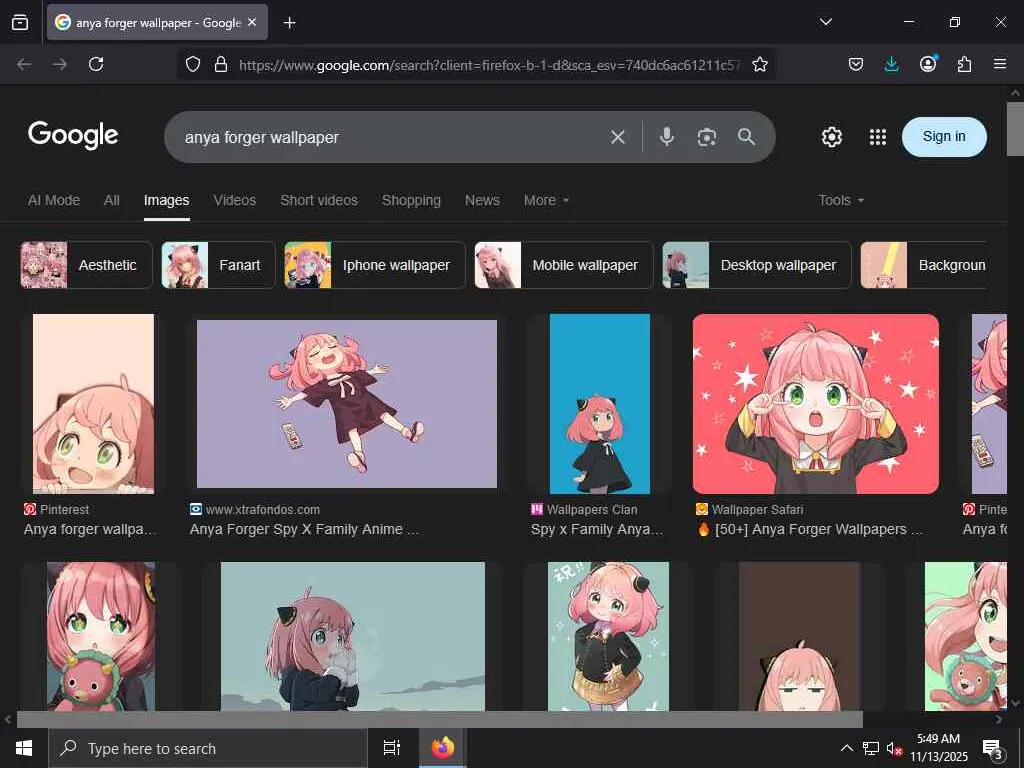Click the Google logo
The width and height of the screenshot is (1024, 768).
(x=73, y=135)
